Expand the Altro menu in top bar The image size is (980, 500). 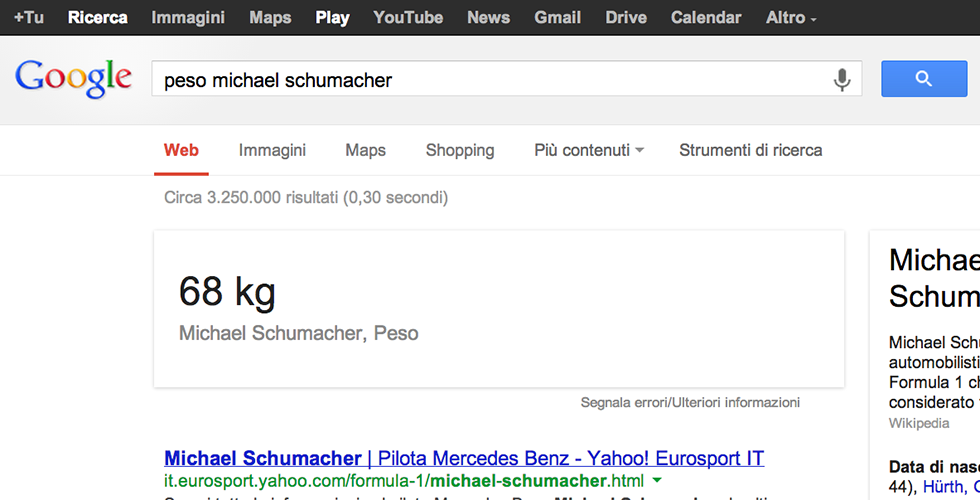click(x=791, y=18)
